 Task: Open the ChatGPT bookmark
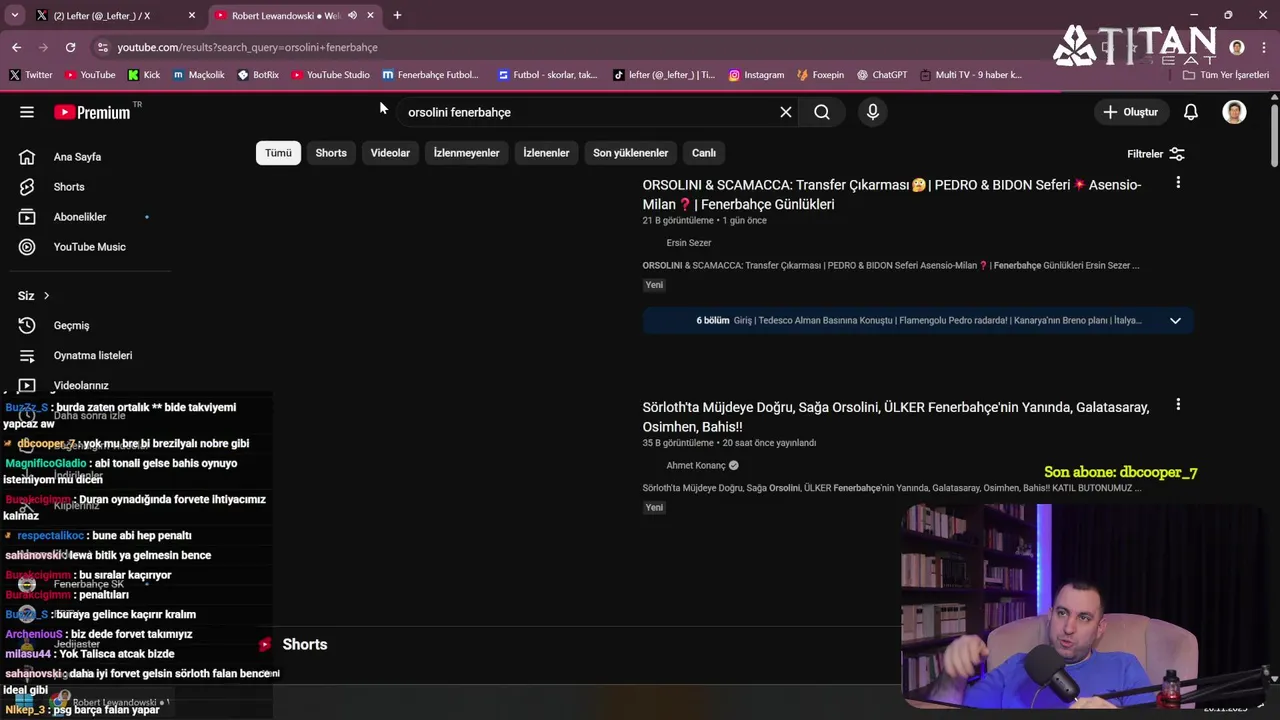click(x=882, y=75)
